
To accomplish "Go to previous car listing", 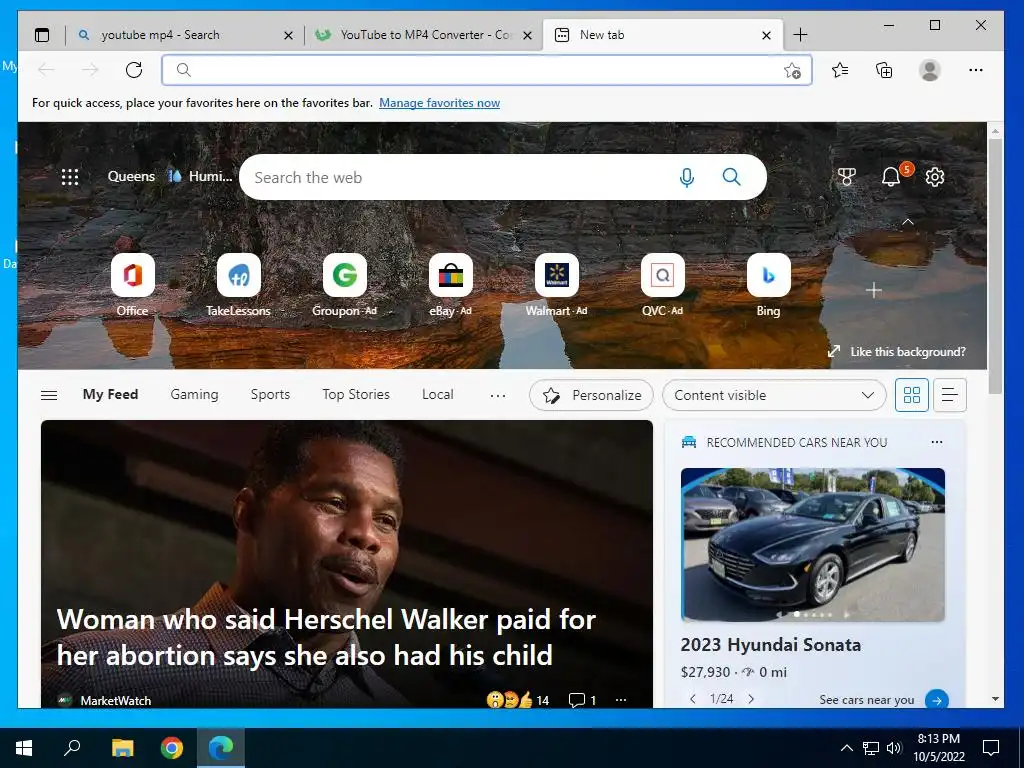I will click(x=692, y=699).
